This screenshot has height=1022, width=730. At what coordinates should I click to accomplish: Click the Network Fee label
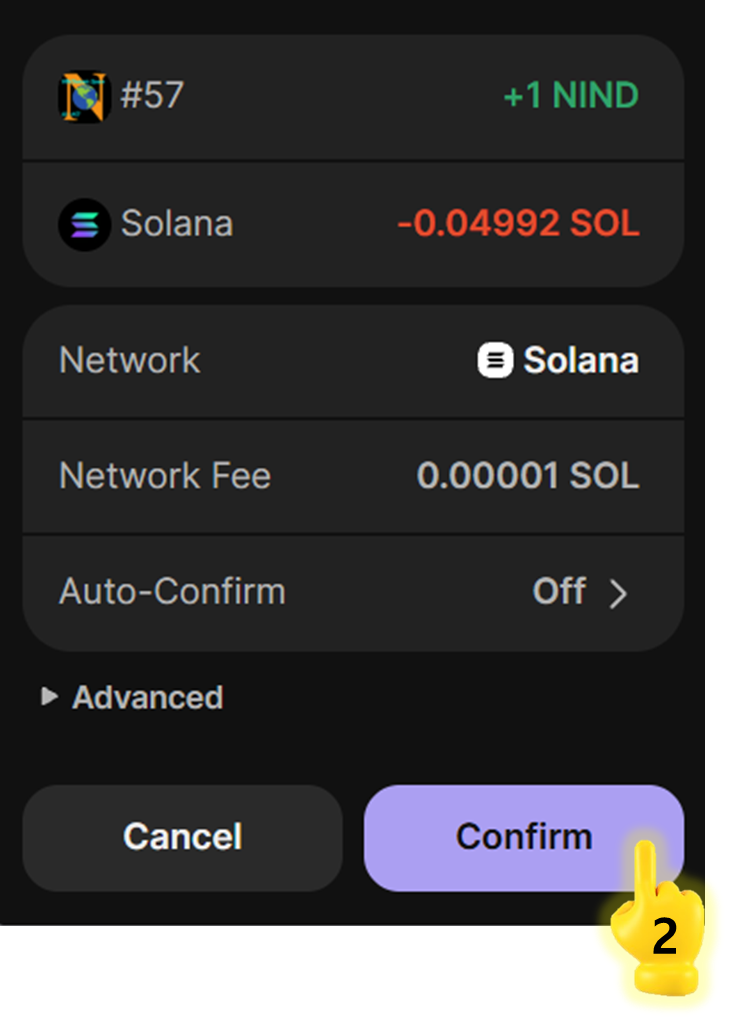(165, 476)
